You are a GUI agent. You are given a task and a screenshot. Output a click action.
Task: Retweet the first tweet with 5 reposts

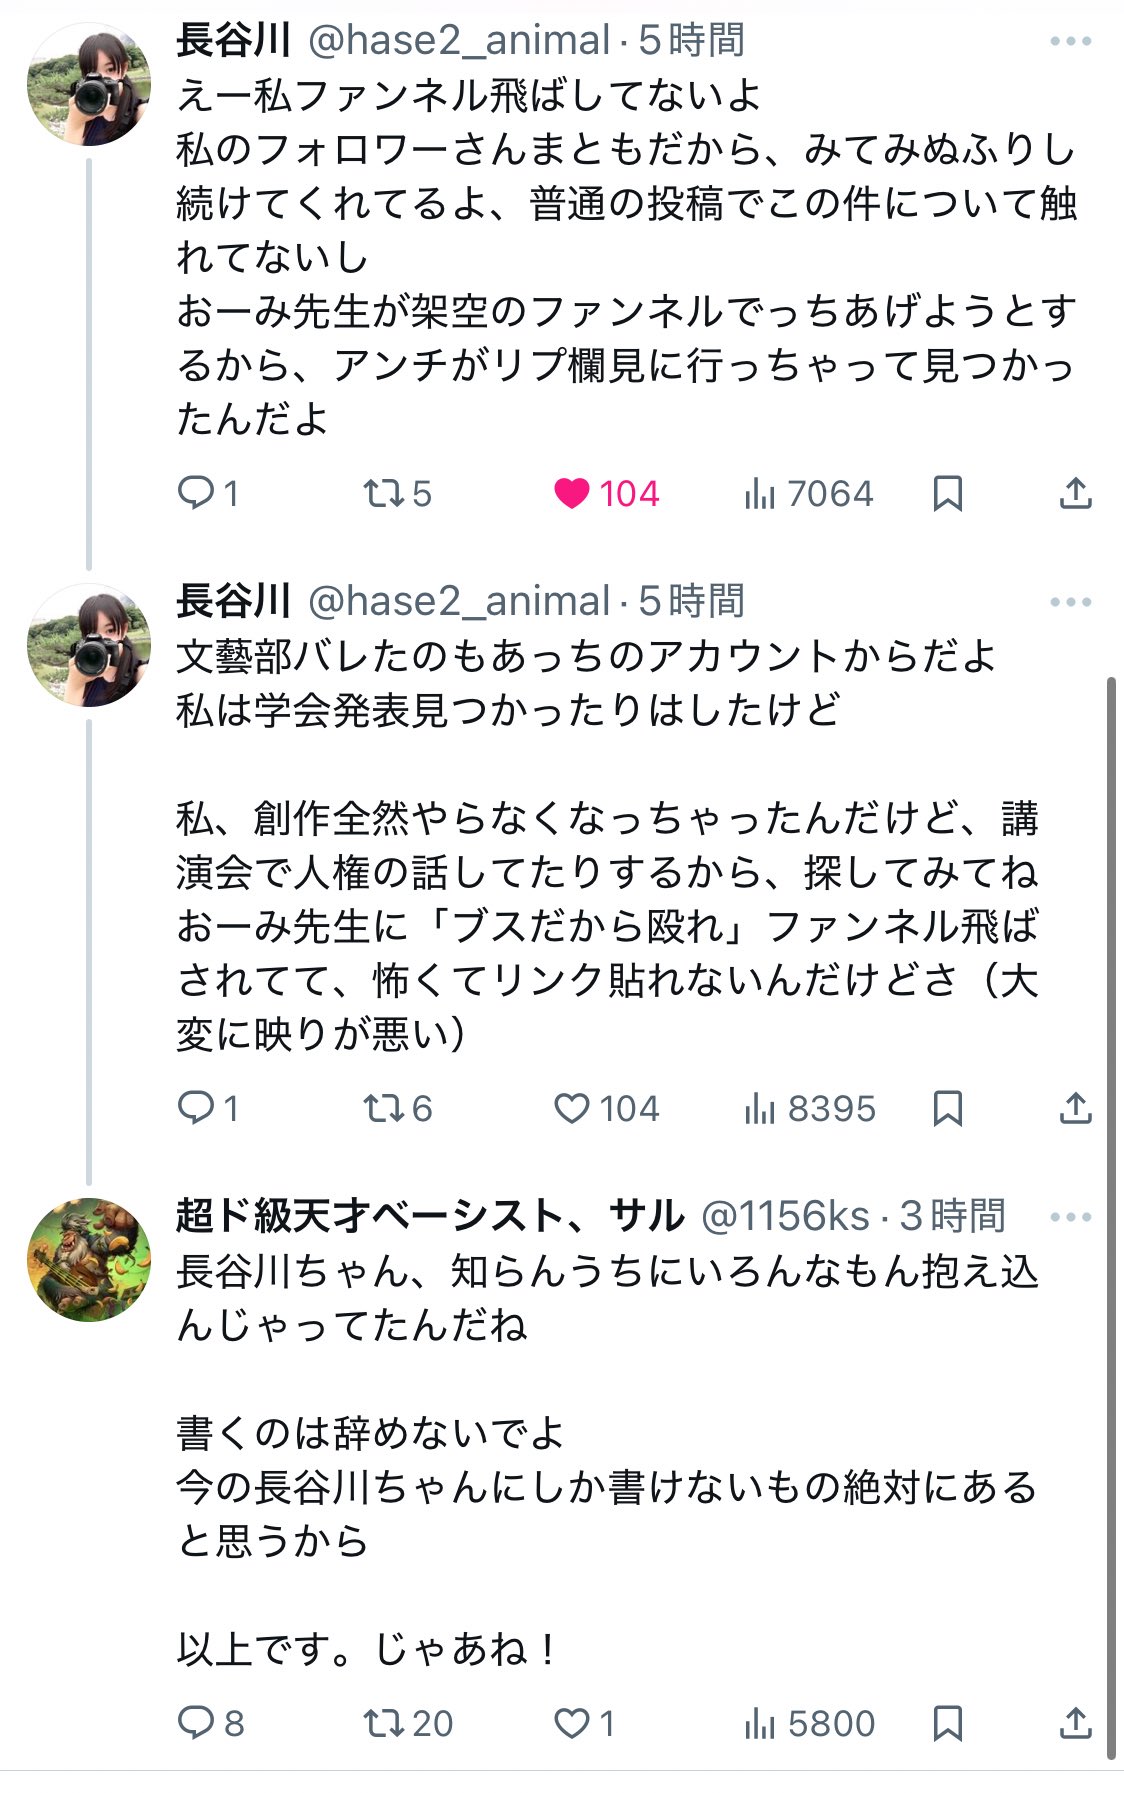click(x=382, y=493)
